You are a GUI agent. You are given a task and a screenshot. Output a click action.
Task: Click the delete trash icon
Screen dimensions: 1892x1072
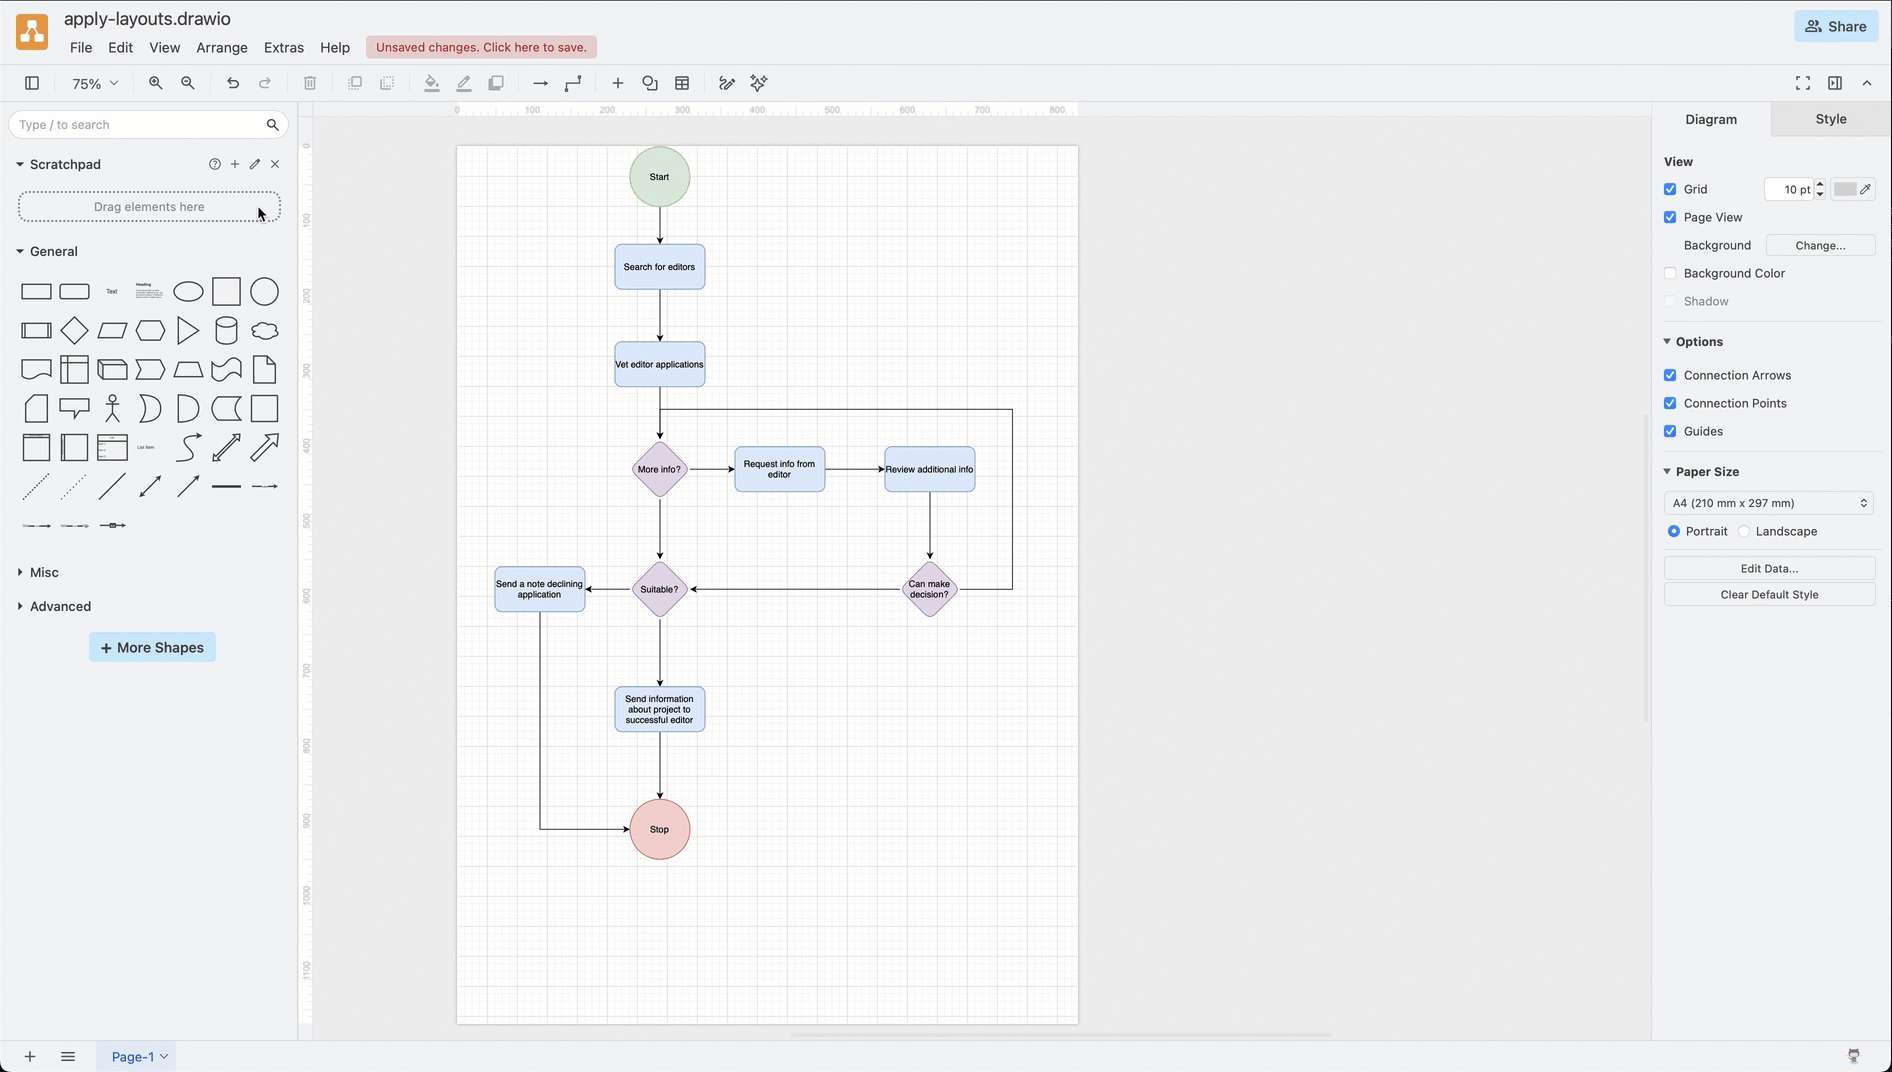point(310,83)
